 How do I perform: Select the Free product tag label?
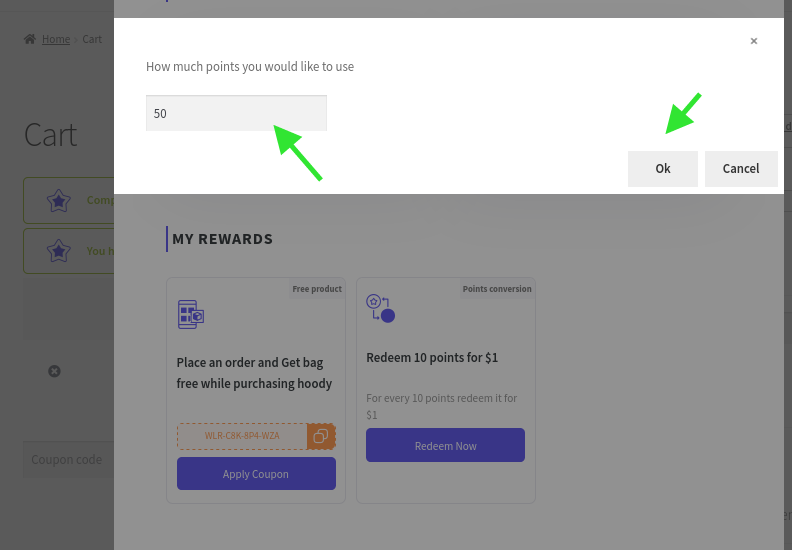click(317, 289)
